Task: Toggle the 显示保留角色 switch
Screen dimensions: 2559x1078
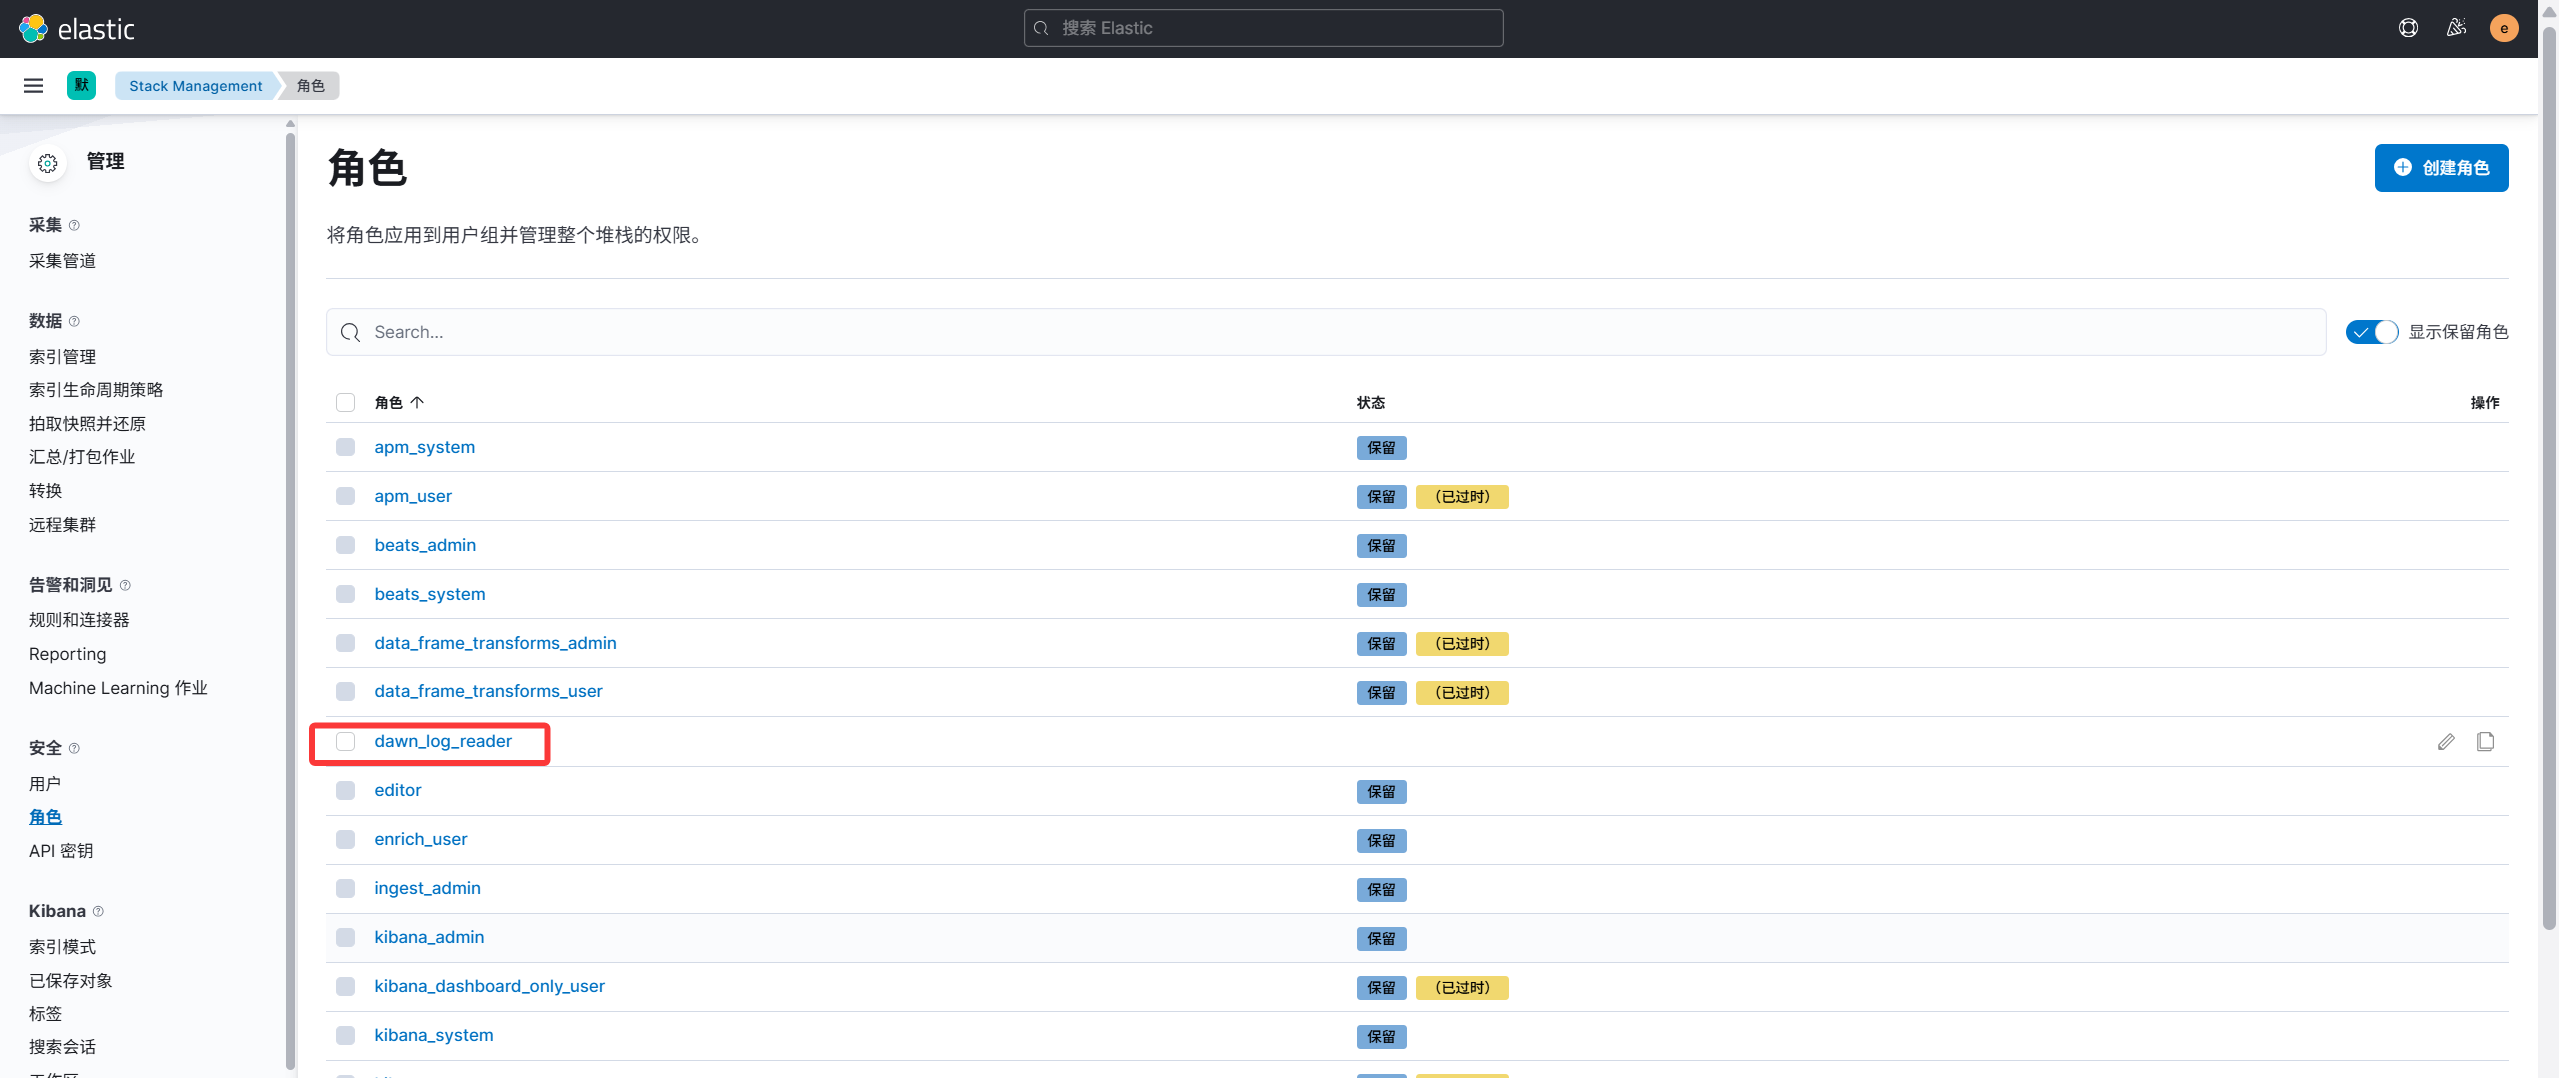Action: point(2372,332)
